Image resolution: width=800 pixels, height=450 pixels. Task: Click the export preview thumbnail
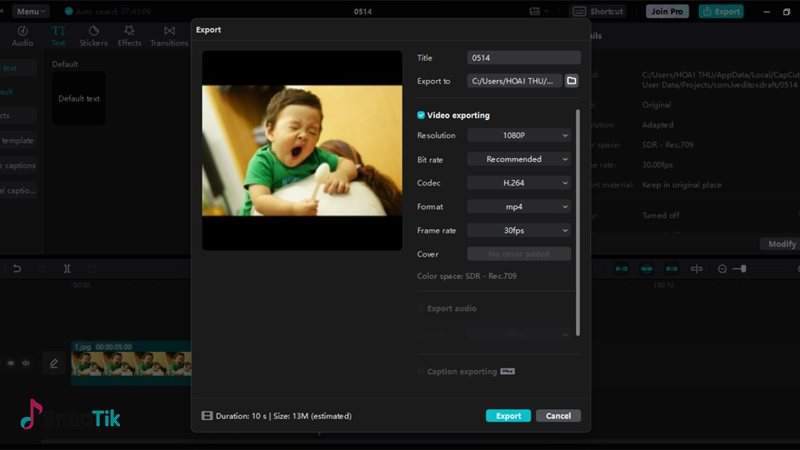(x=302, y=150)
